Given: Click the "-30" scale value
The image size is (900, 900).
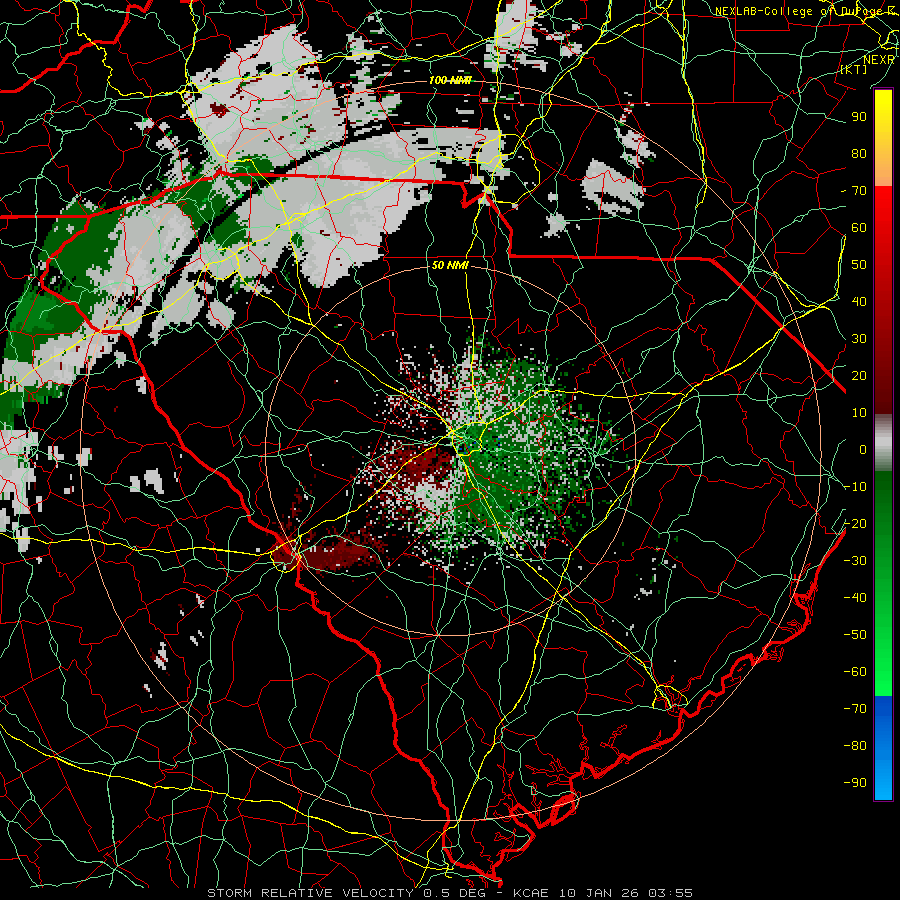Looking at the screenshot, I should [x=855, y=561].
